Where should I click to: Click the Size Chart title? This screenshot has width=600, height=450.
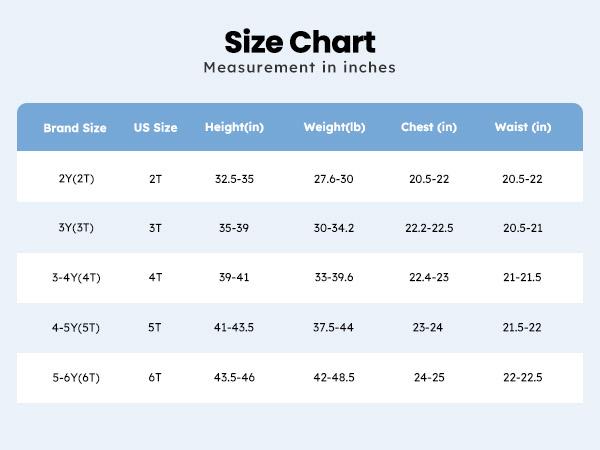[x=300, y=42]
